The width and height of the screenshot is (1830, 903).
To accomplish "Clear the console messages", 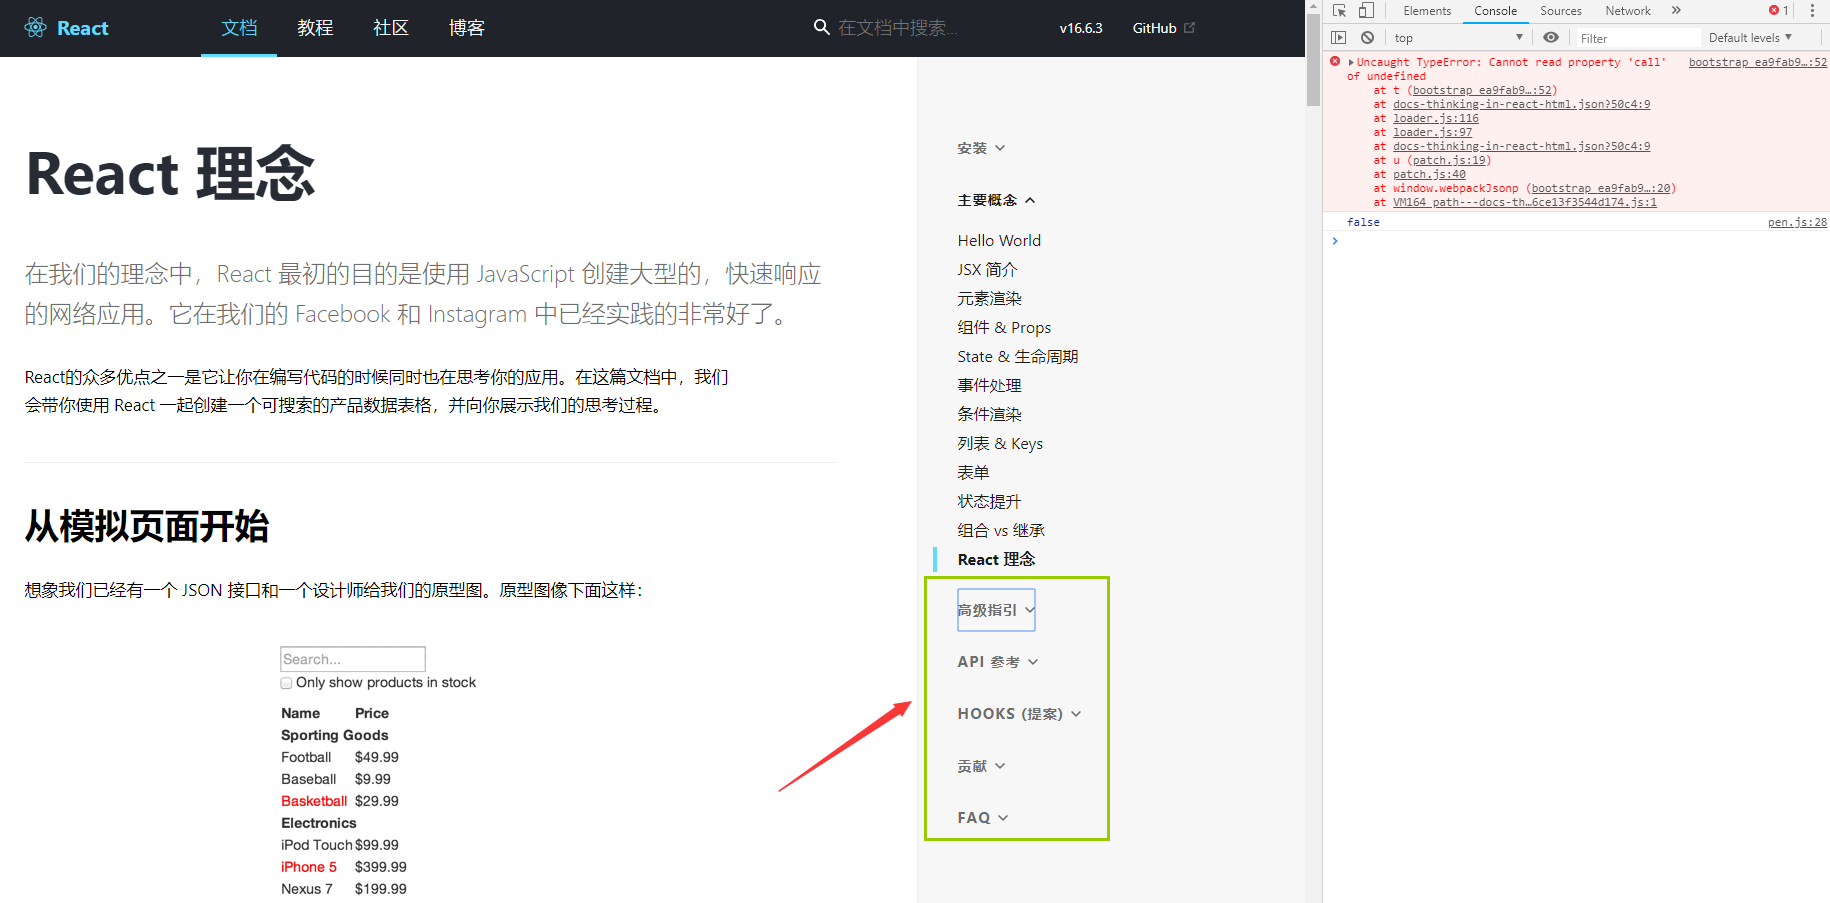I will pyautogui.click(x=1367, y=37).
